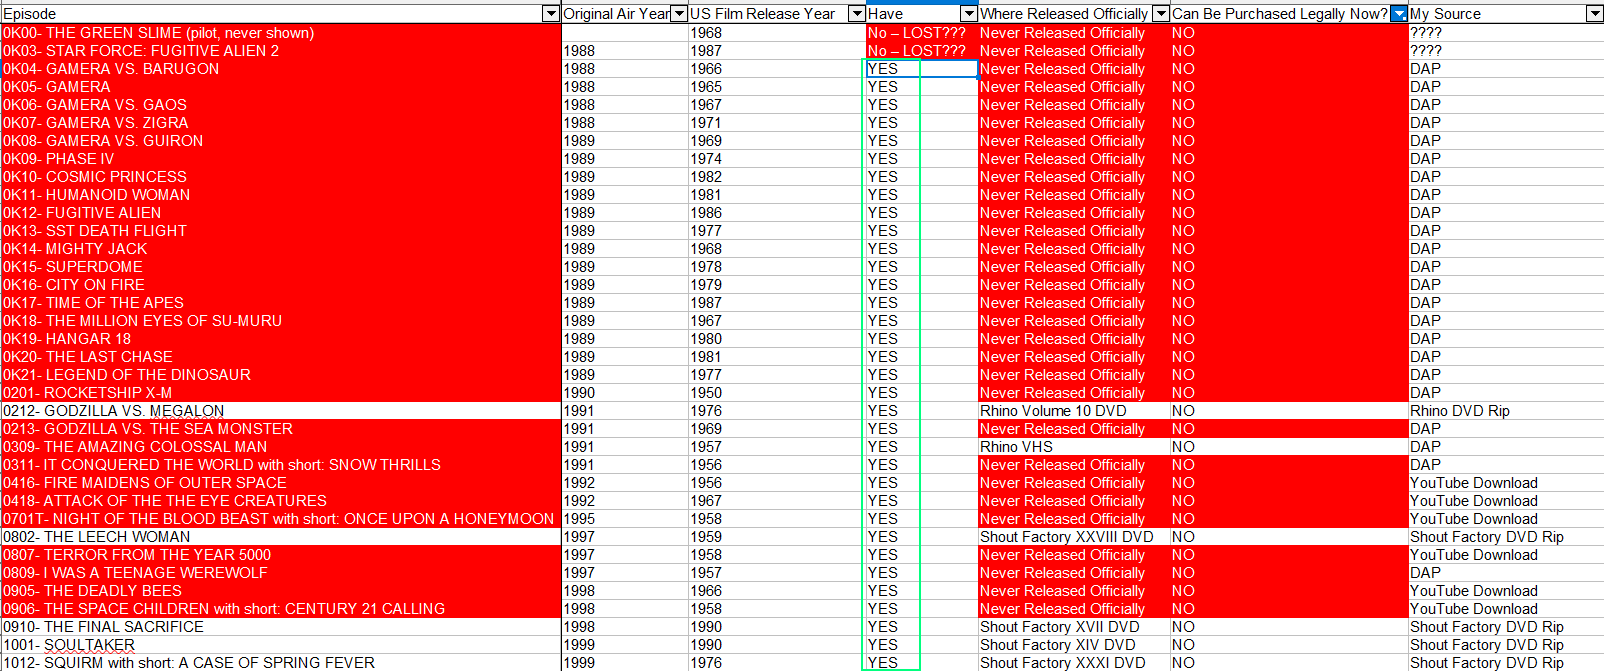Select cell 0K17- TIME OF THE APES

281,303
